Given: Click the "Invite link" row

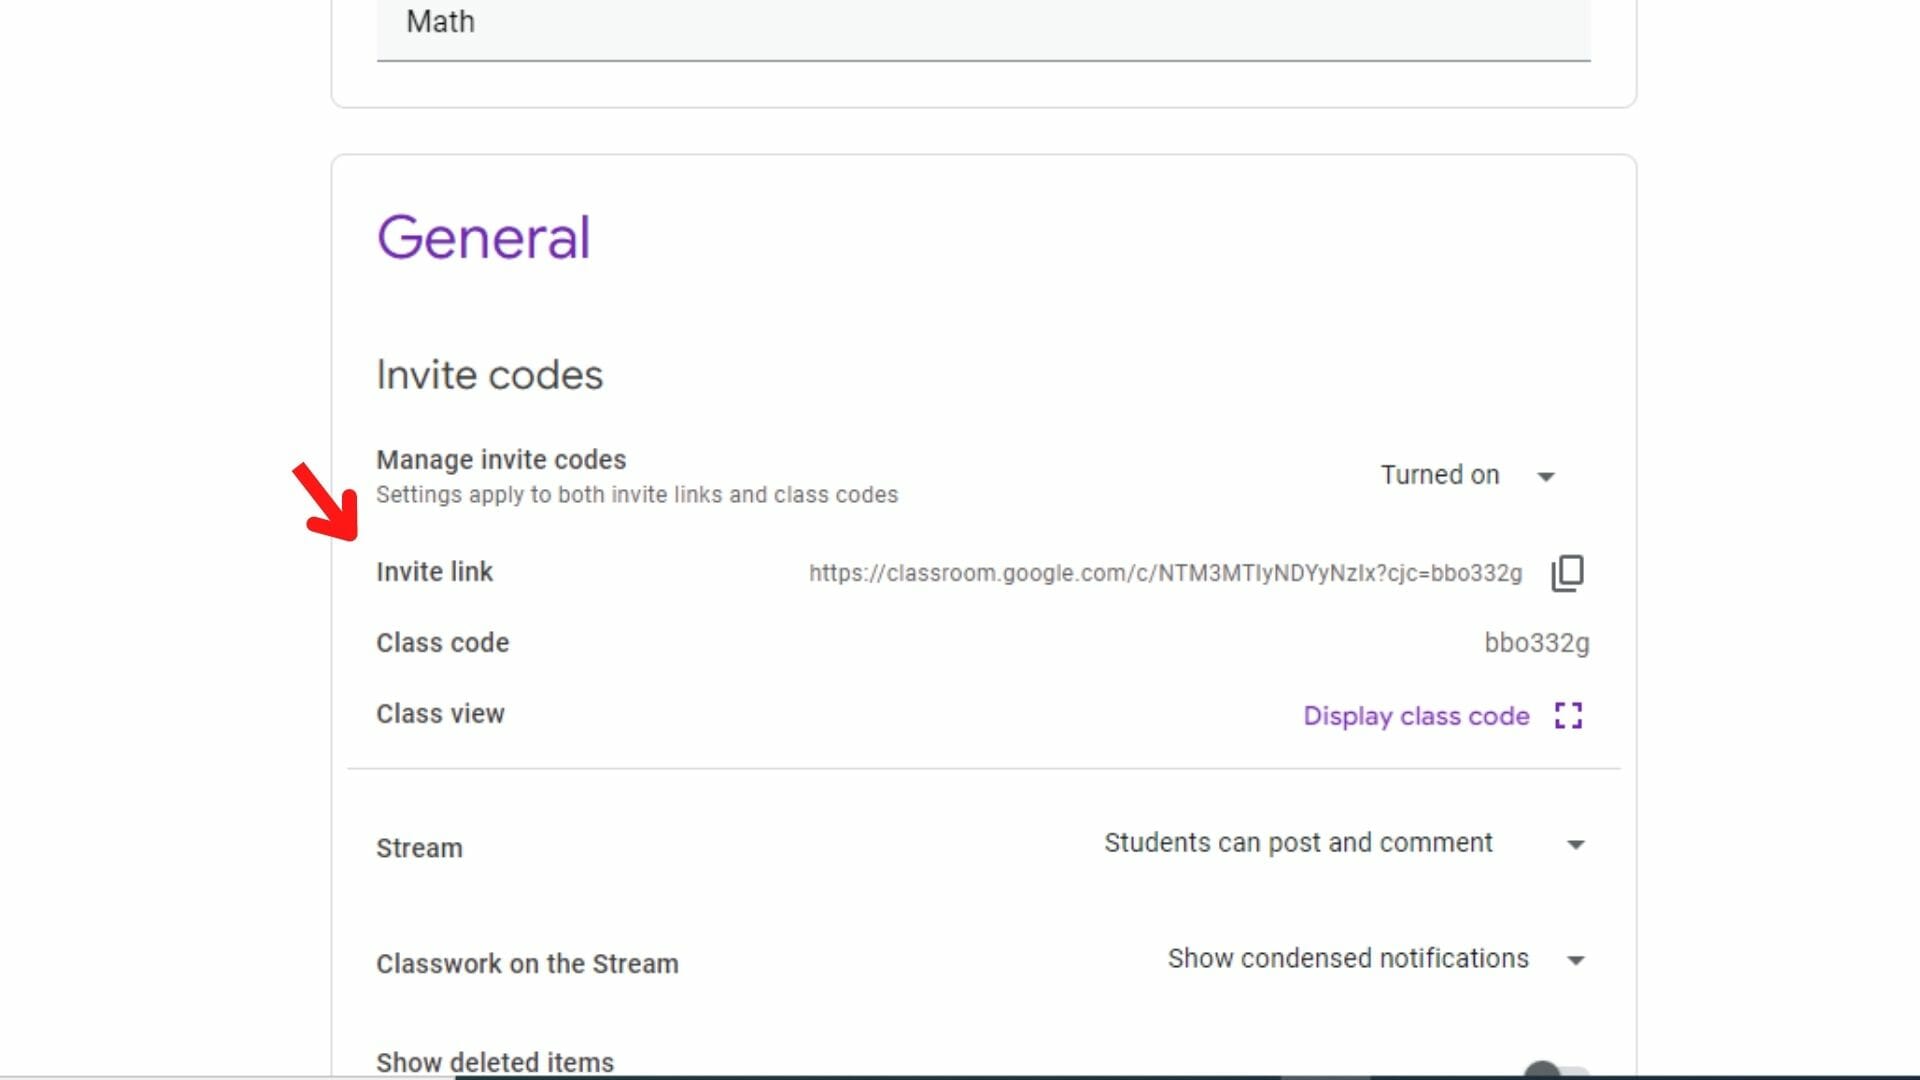Looking at the screenshot, I should tap(434, 572).
